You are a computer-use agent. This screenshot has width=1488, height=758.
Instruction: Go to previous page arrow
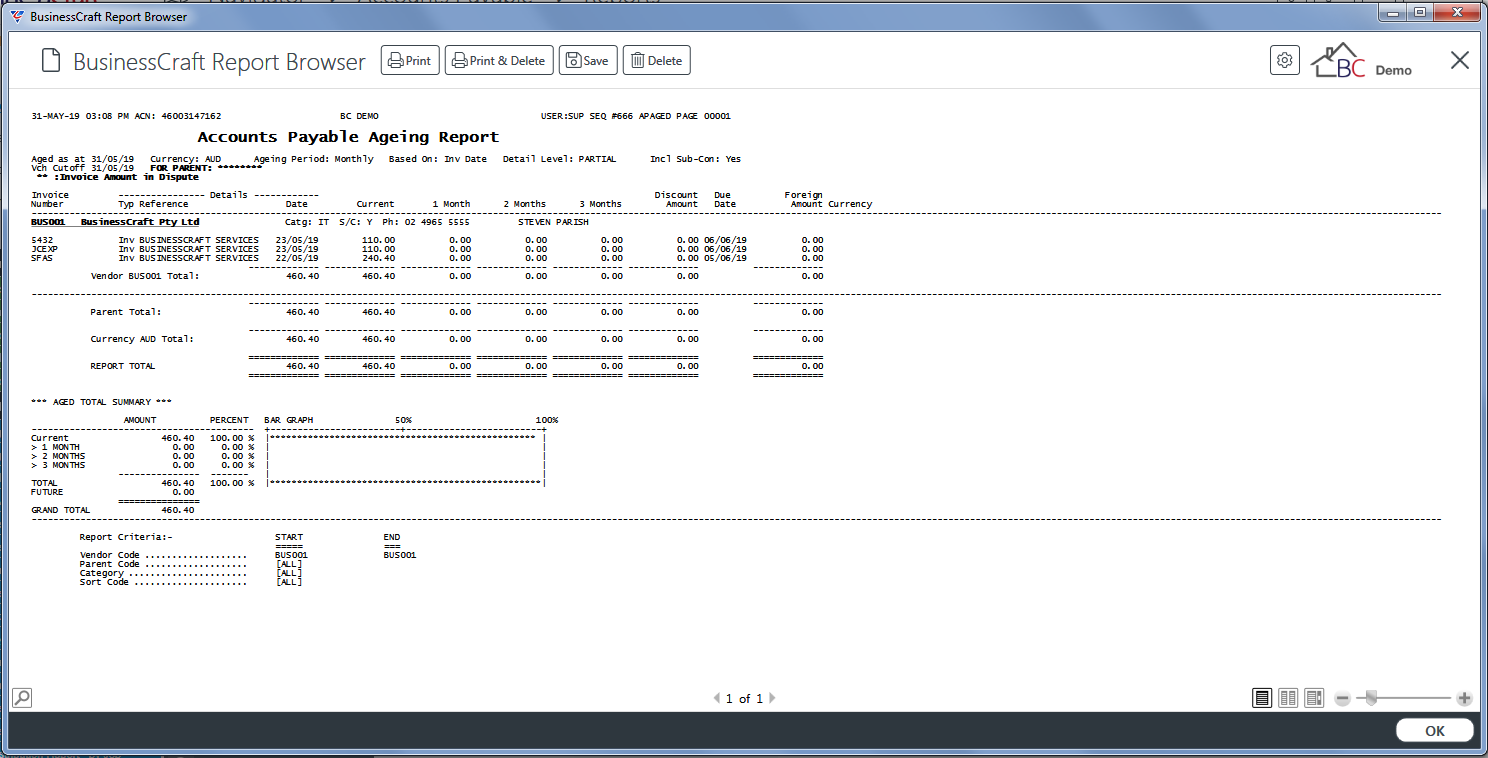pos(716,698)
